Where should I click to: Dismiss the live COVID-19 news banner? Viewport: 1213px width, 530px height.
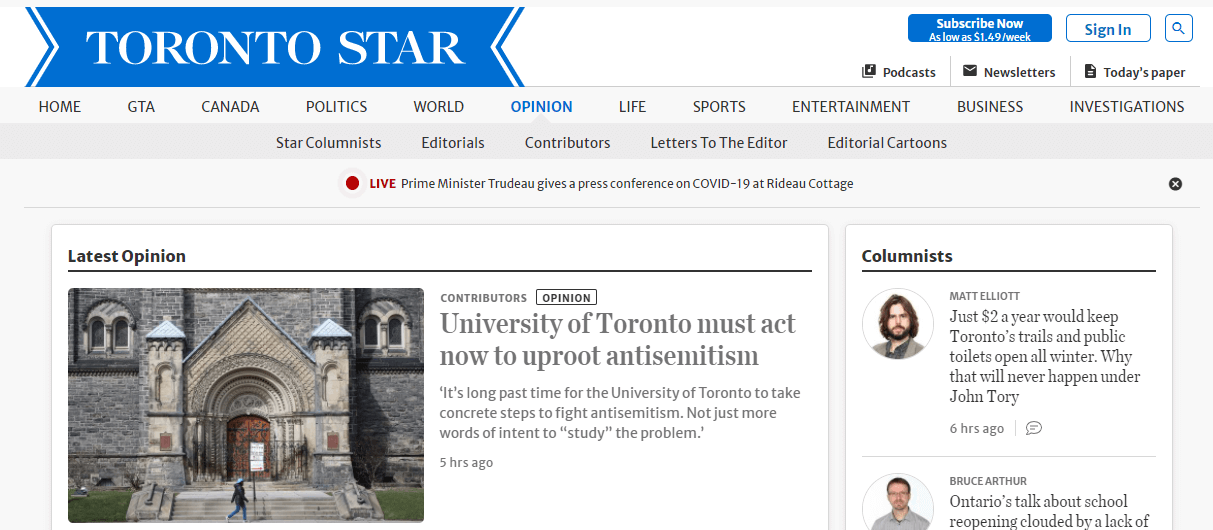(1175, 184)
